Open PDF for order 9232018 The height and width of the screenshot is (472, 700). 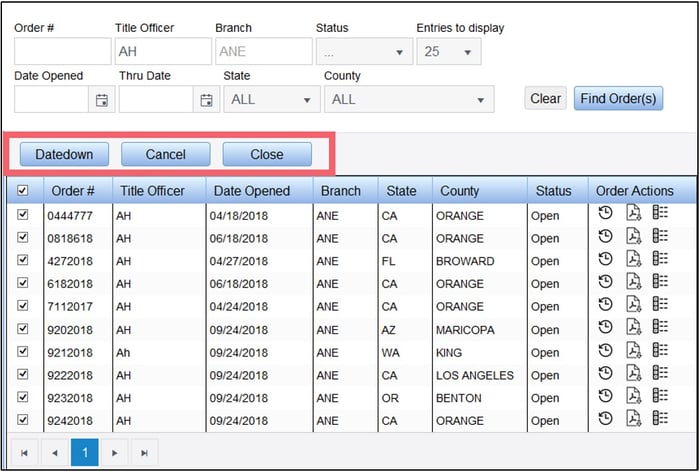pos(633,396)
